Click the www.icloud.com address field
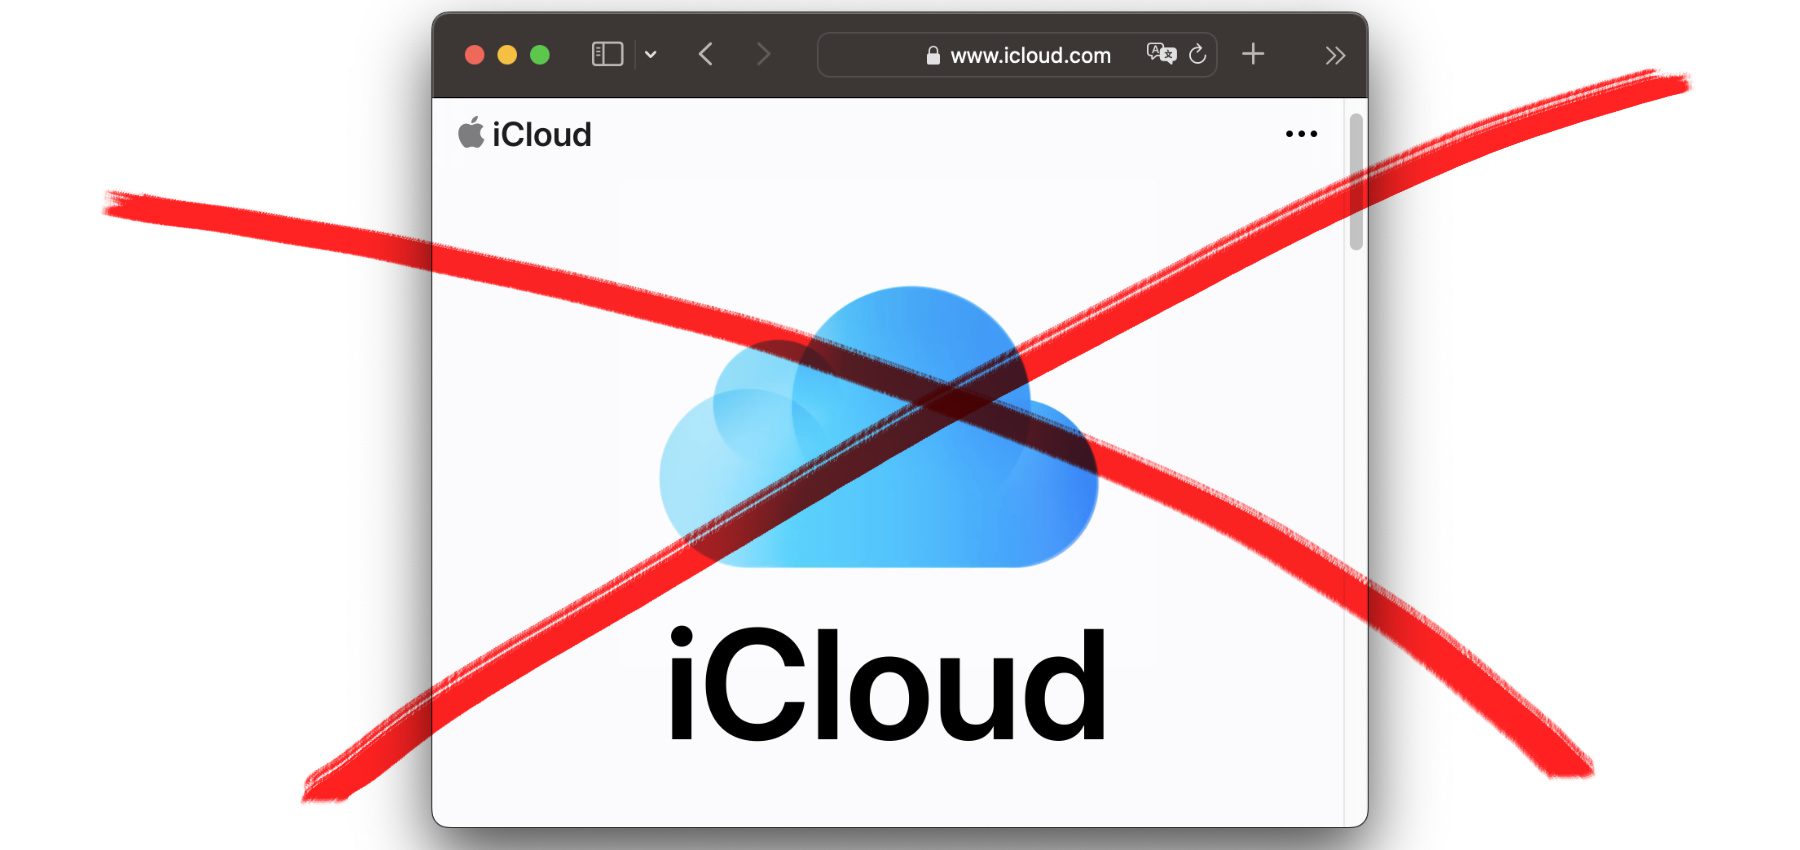Viewport: 1800px width, 850px height. tap(1017, 55)
